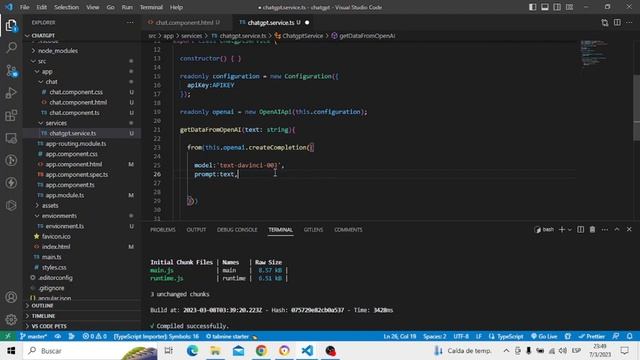Open the Search view in activity bar
The height and width of the screenshot is (360, 640).
11,48
